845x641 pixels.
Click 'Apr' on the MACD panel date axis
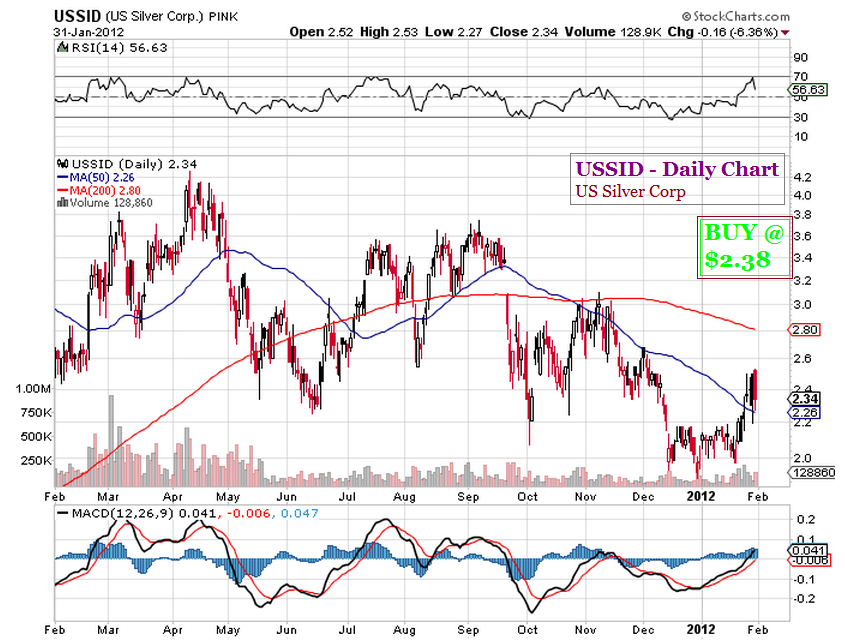pyautogui.click(x=172, y=630)
